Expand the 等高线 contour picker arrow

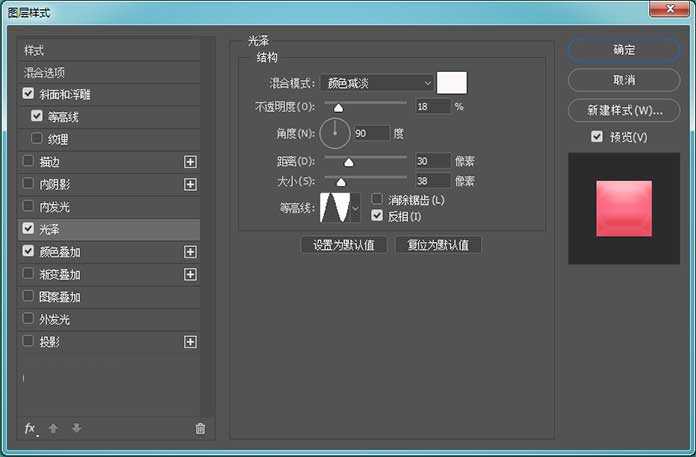(354, 208)
